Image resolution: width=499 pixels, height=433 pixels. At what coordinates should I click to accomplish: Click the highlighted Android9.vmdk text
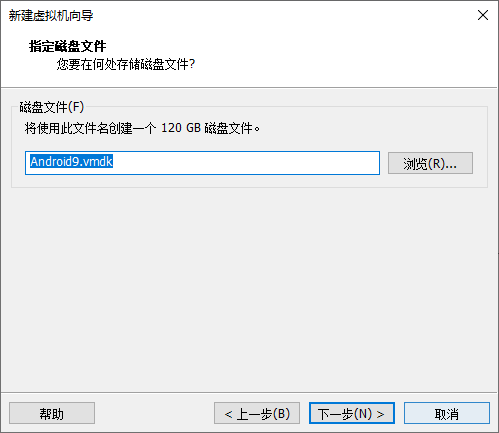[x=71, y=161]
